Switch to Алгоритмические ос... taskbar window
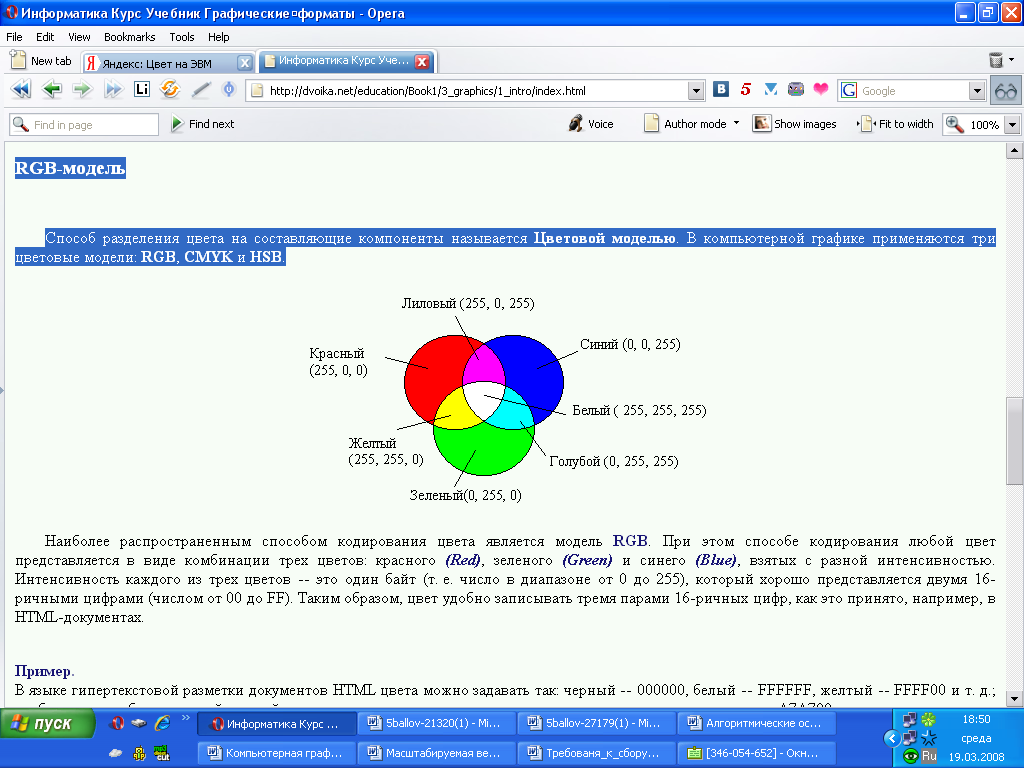The image size is (1024, 768). 757,724
